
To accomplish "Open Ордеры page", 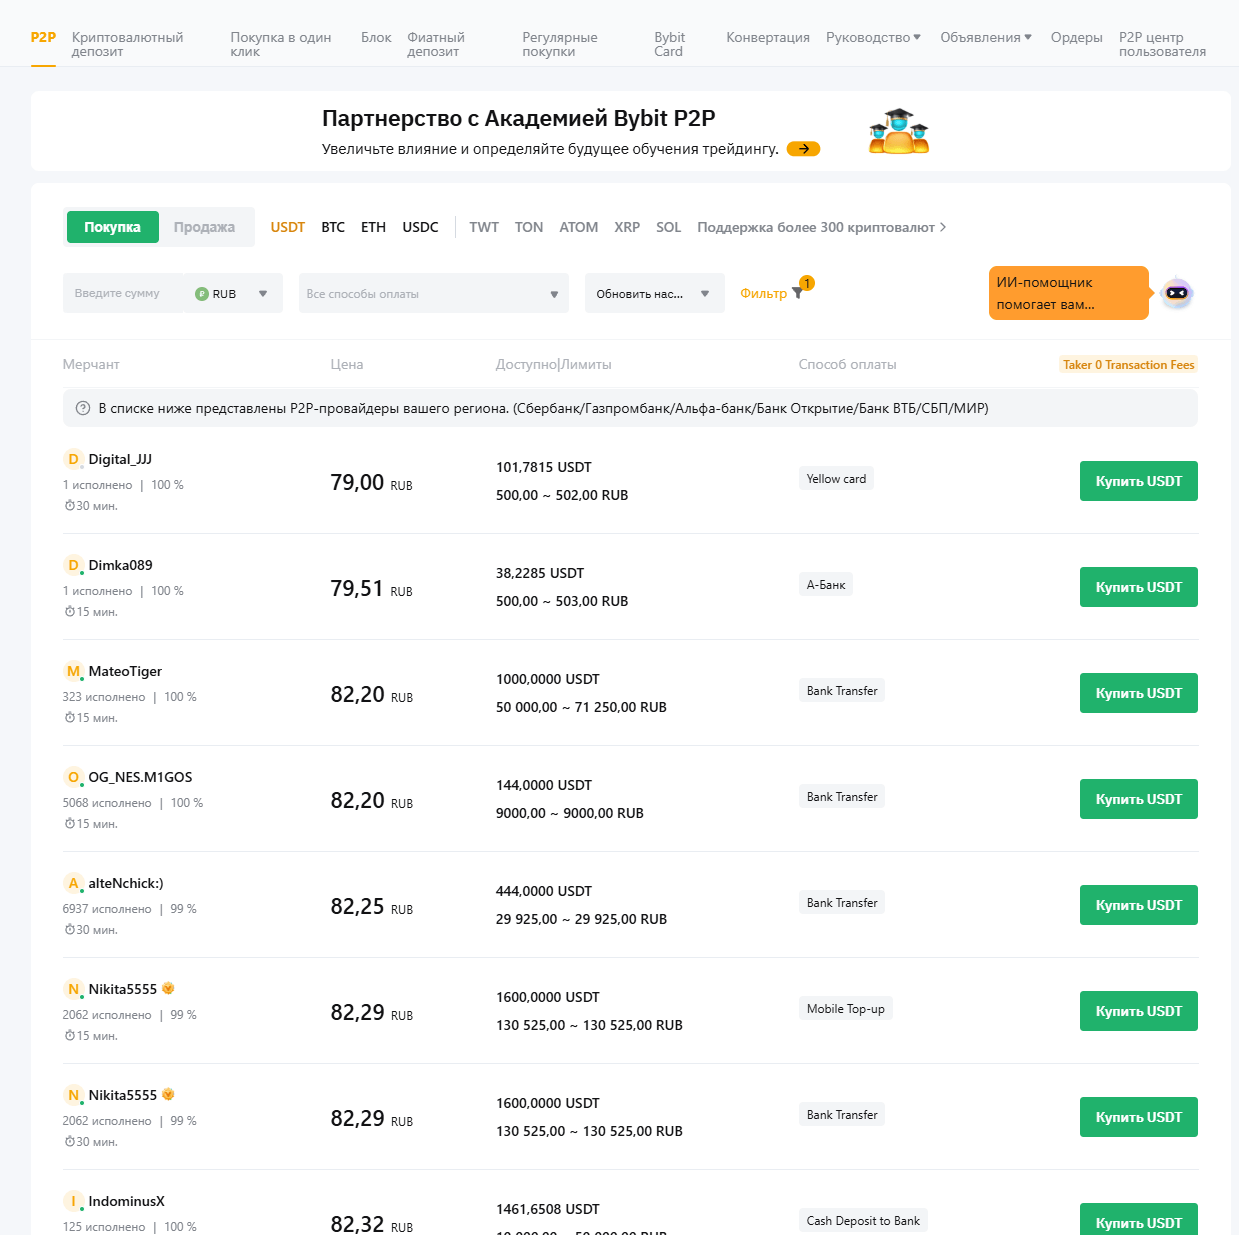I will [x=1077, y=37].
